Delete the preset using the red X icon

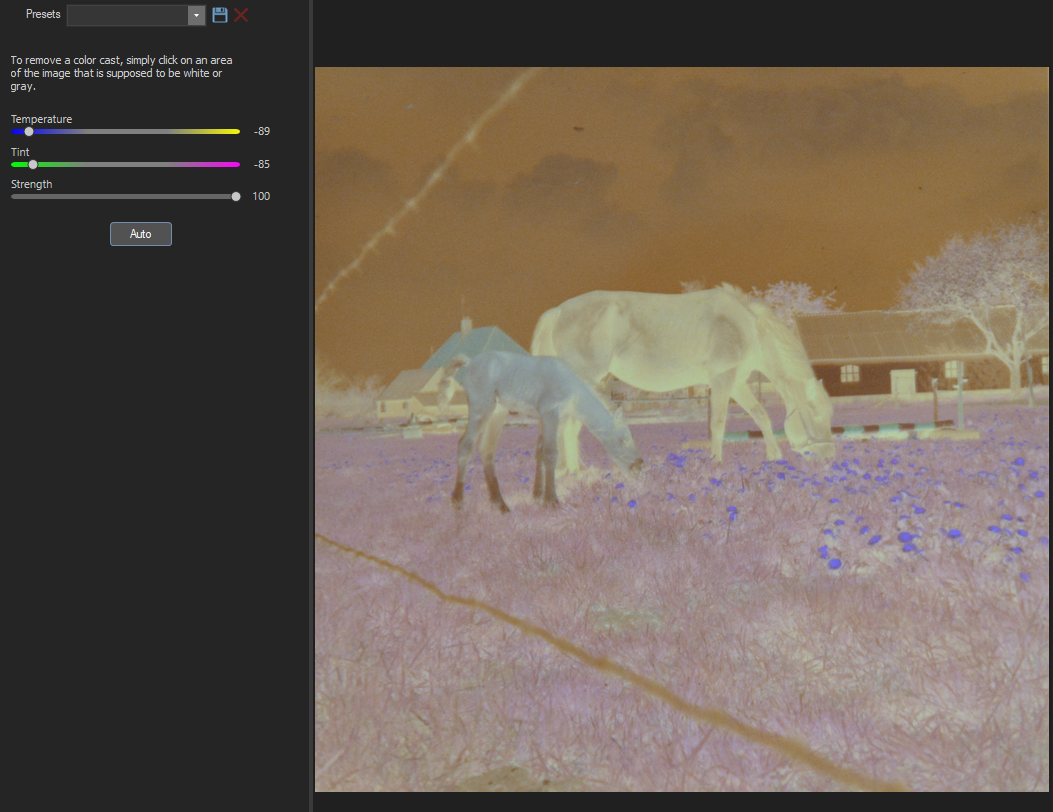click(241, 15)
